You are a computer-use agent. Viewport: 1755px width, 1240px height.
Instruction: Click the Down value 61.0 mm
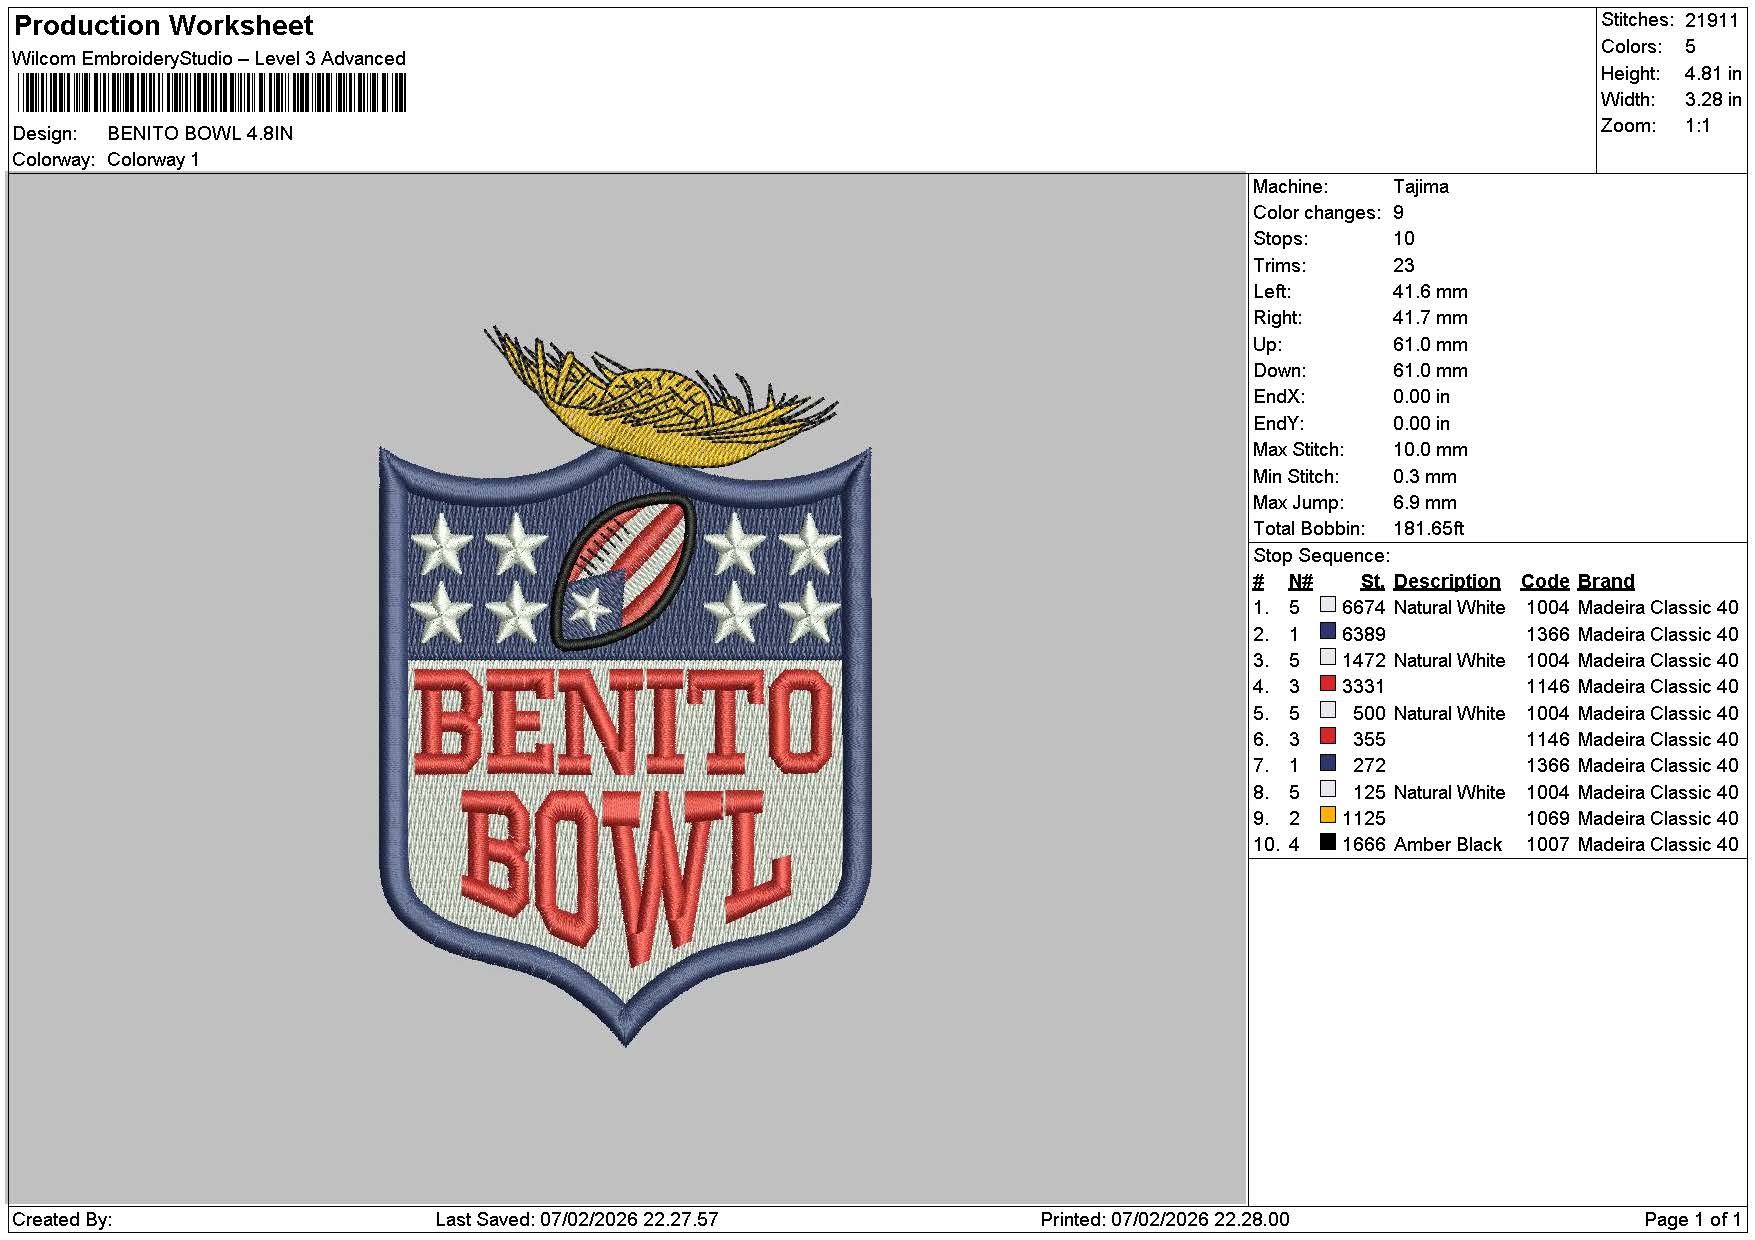pyautogui.click(x=1430, y=370)
